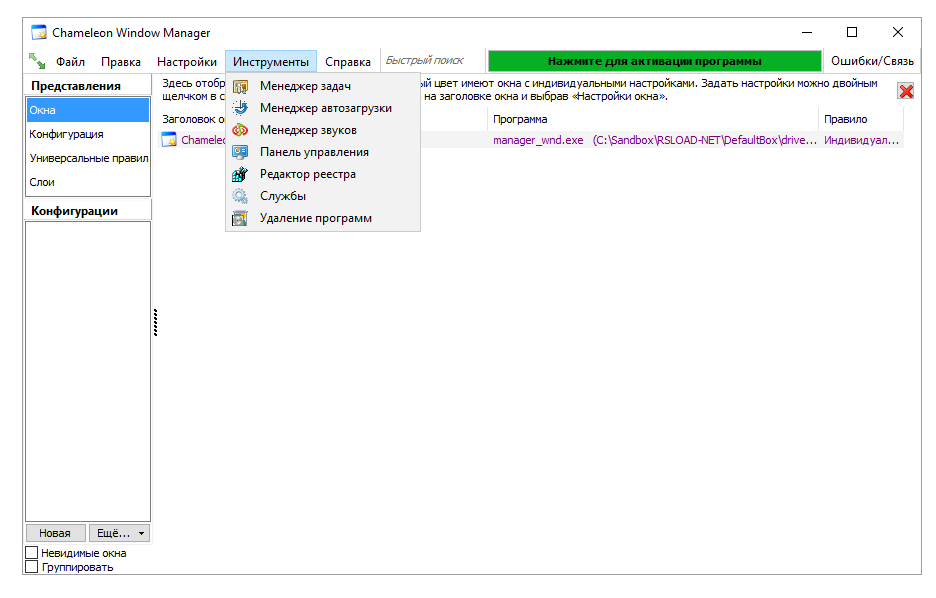936x598 pixels.
Task: Choose Службы menu entry
Action: click(323, 196)
